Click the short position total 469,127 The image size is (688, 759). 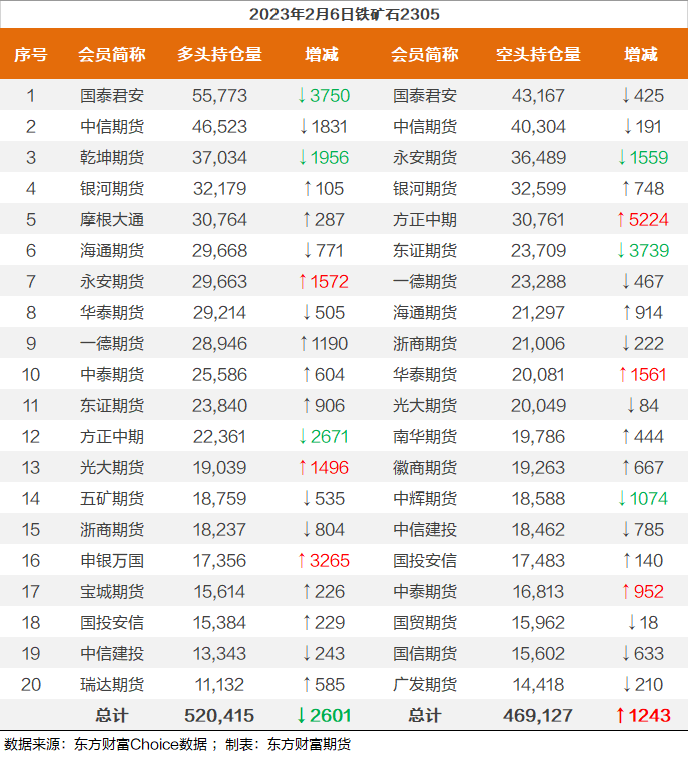click(538, 716)
